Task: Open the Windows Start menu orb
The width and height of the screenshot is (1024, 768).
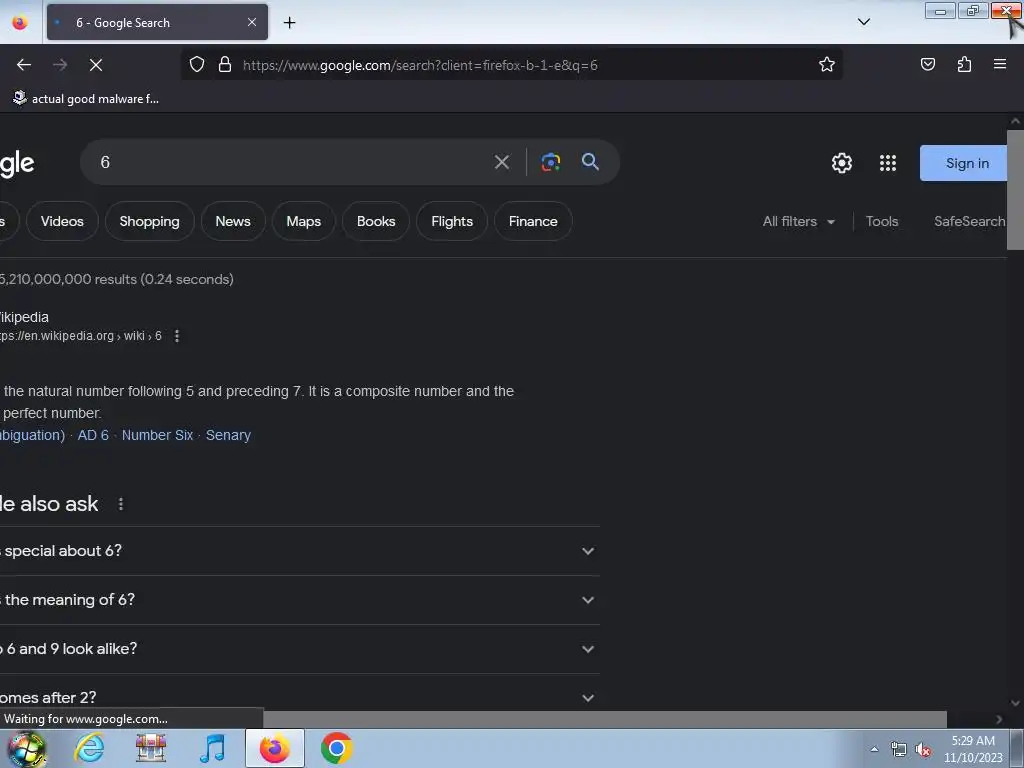Action: (27, 748)
